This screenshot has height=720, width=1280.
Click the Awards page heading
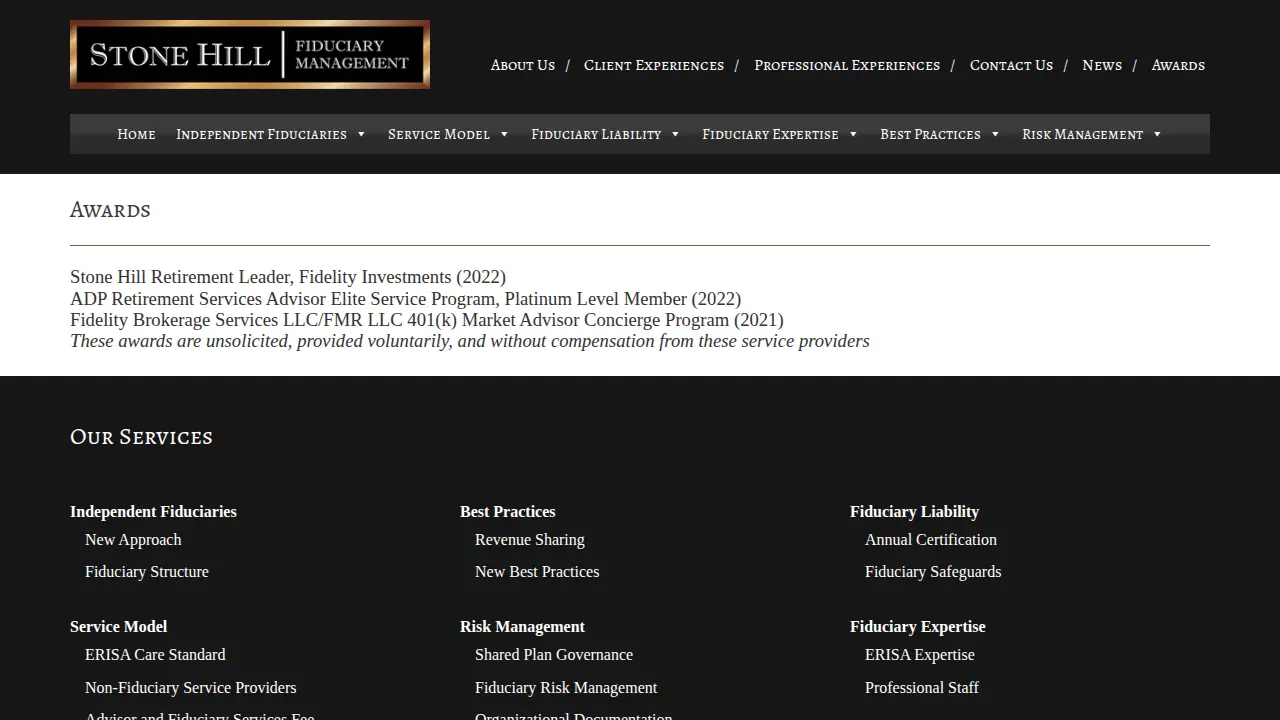110,210
